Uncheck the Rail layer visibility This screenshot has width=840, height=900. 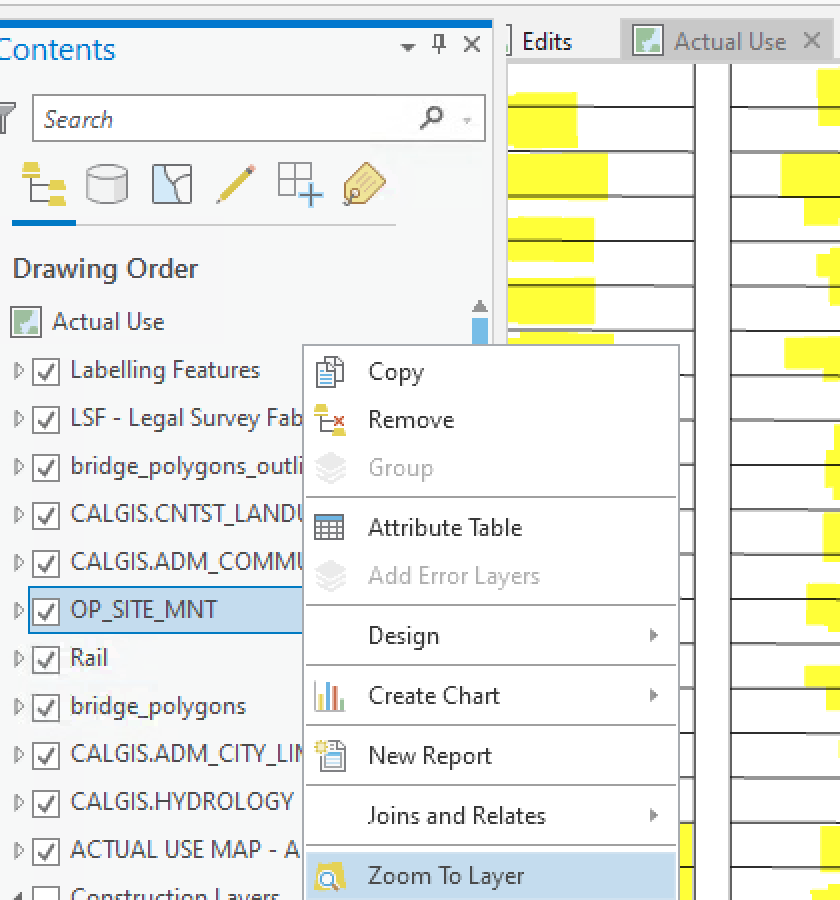pyautogui.click(x=44, y=659)
